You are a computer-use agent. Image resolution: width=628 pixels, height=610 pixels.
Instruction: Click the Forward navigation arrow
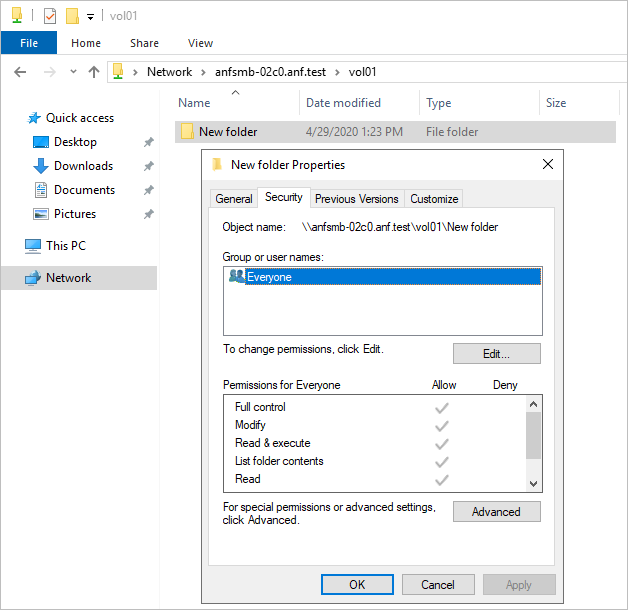point(50,72)
